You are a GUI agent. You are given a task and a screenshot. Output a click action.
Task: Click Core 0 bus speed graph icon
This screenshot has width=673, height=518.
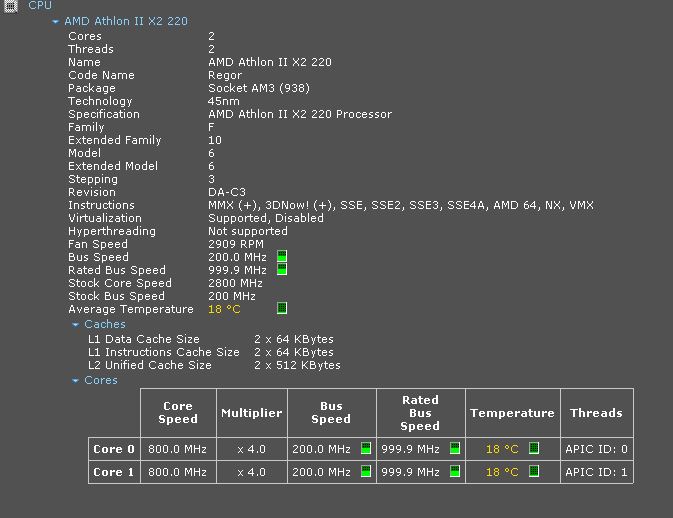coord(366,448)
